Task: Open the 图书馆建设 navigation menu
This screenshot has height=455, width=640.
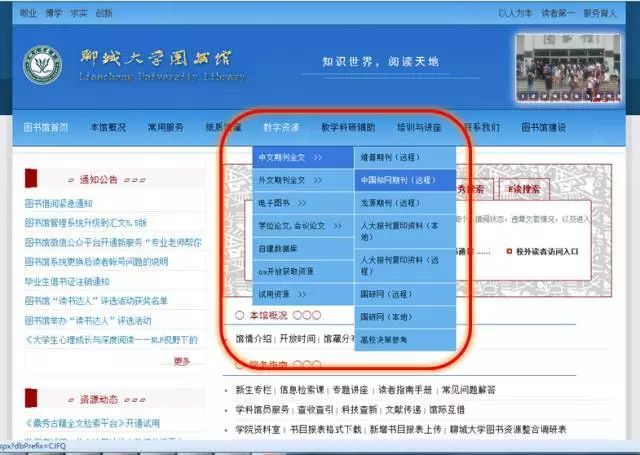Action: click(544, 127)
